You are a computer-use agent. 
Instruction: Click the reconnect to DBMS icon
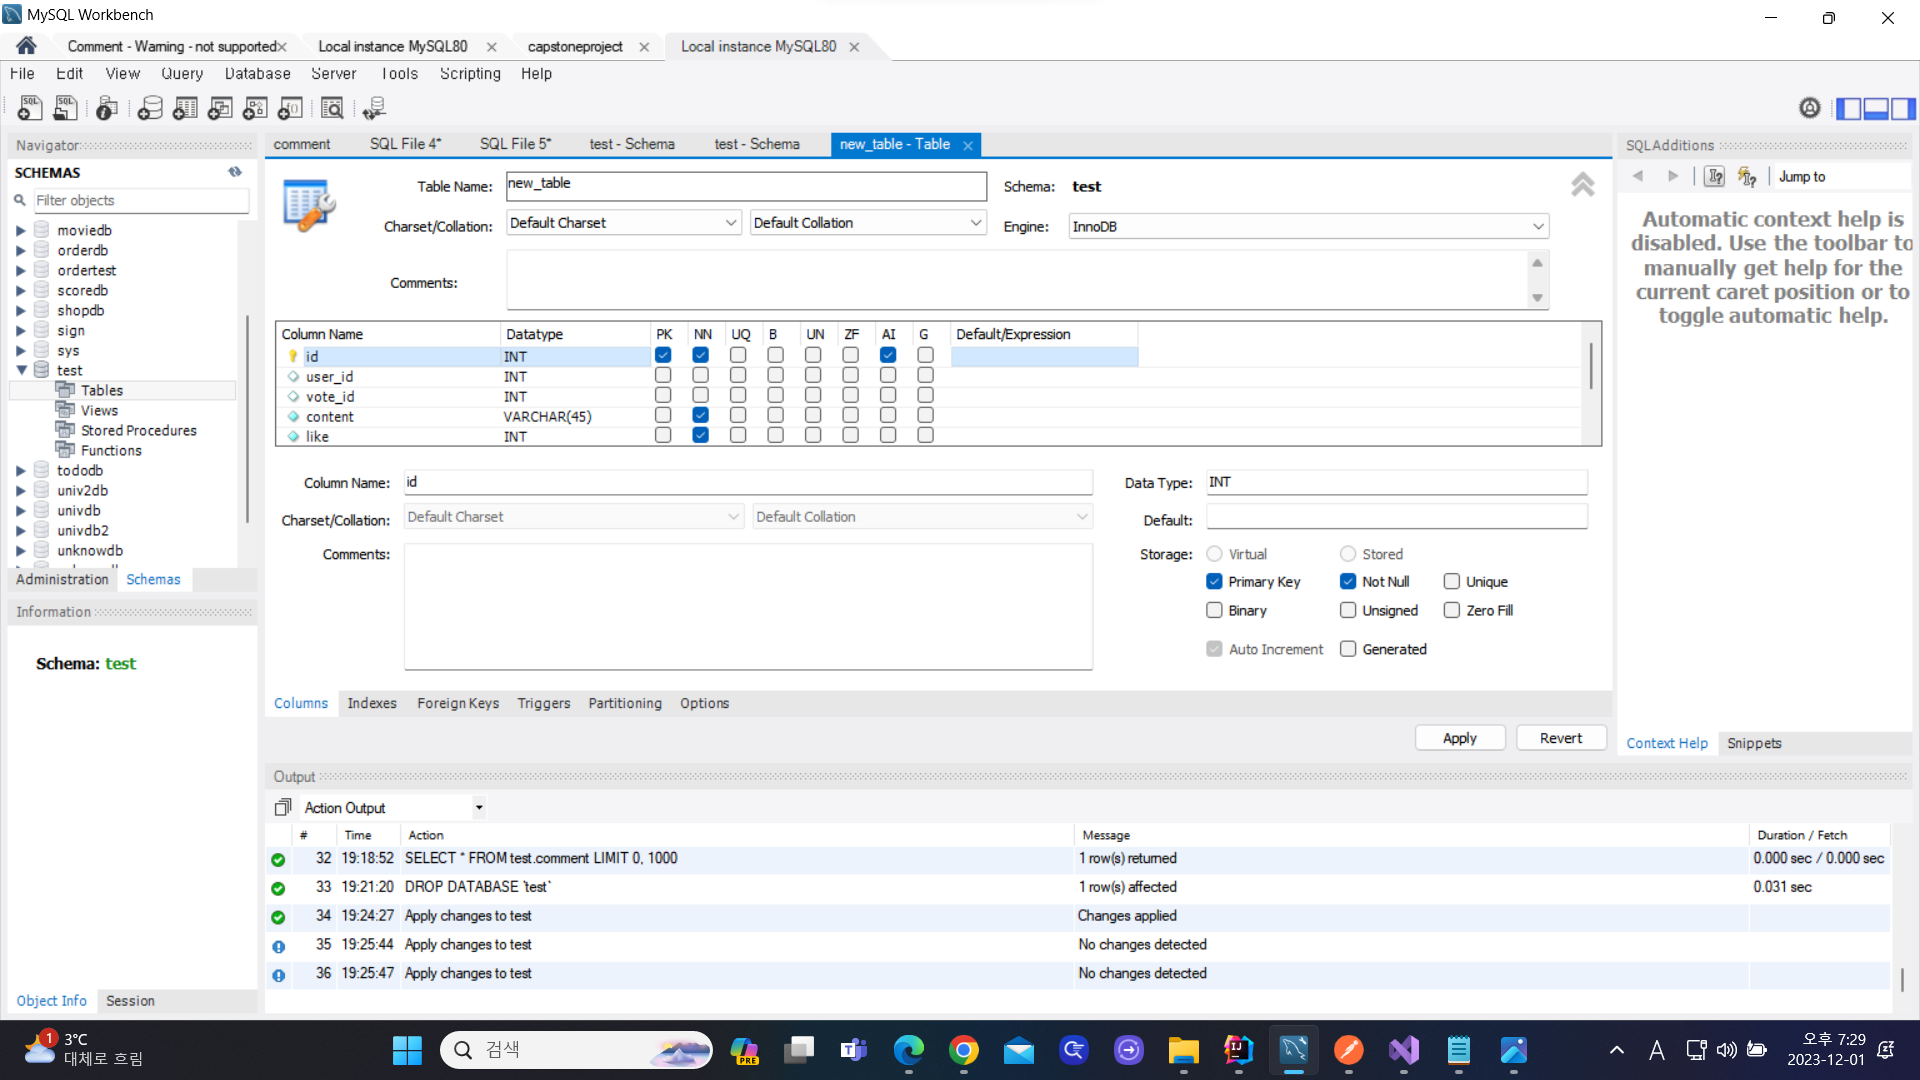click(x=374, y=108)
